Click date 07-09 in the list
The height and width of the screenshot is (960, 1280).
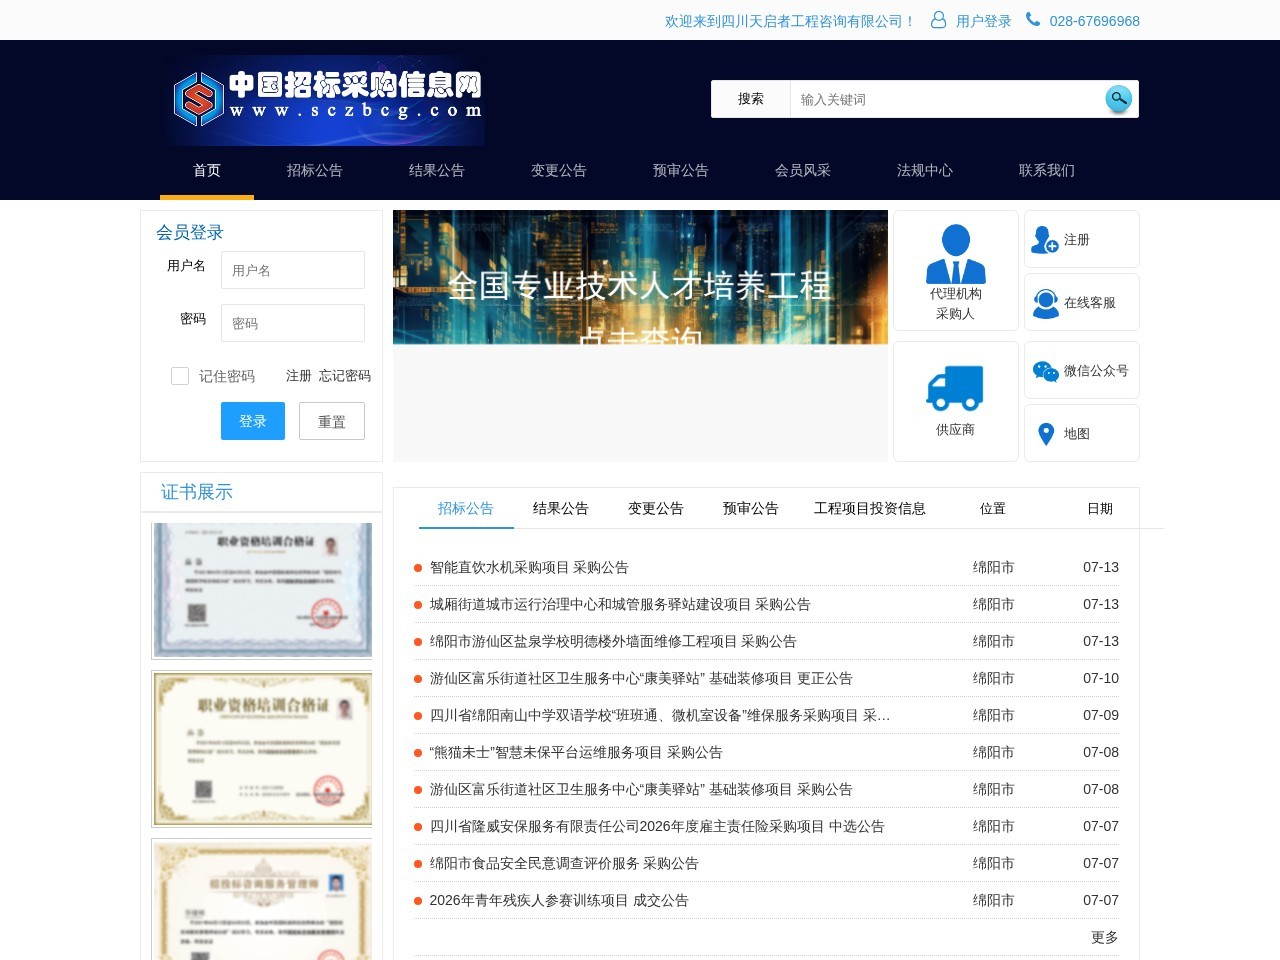tap(1101, 715)
